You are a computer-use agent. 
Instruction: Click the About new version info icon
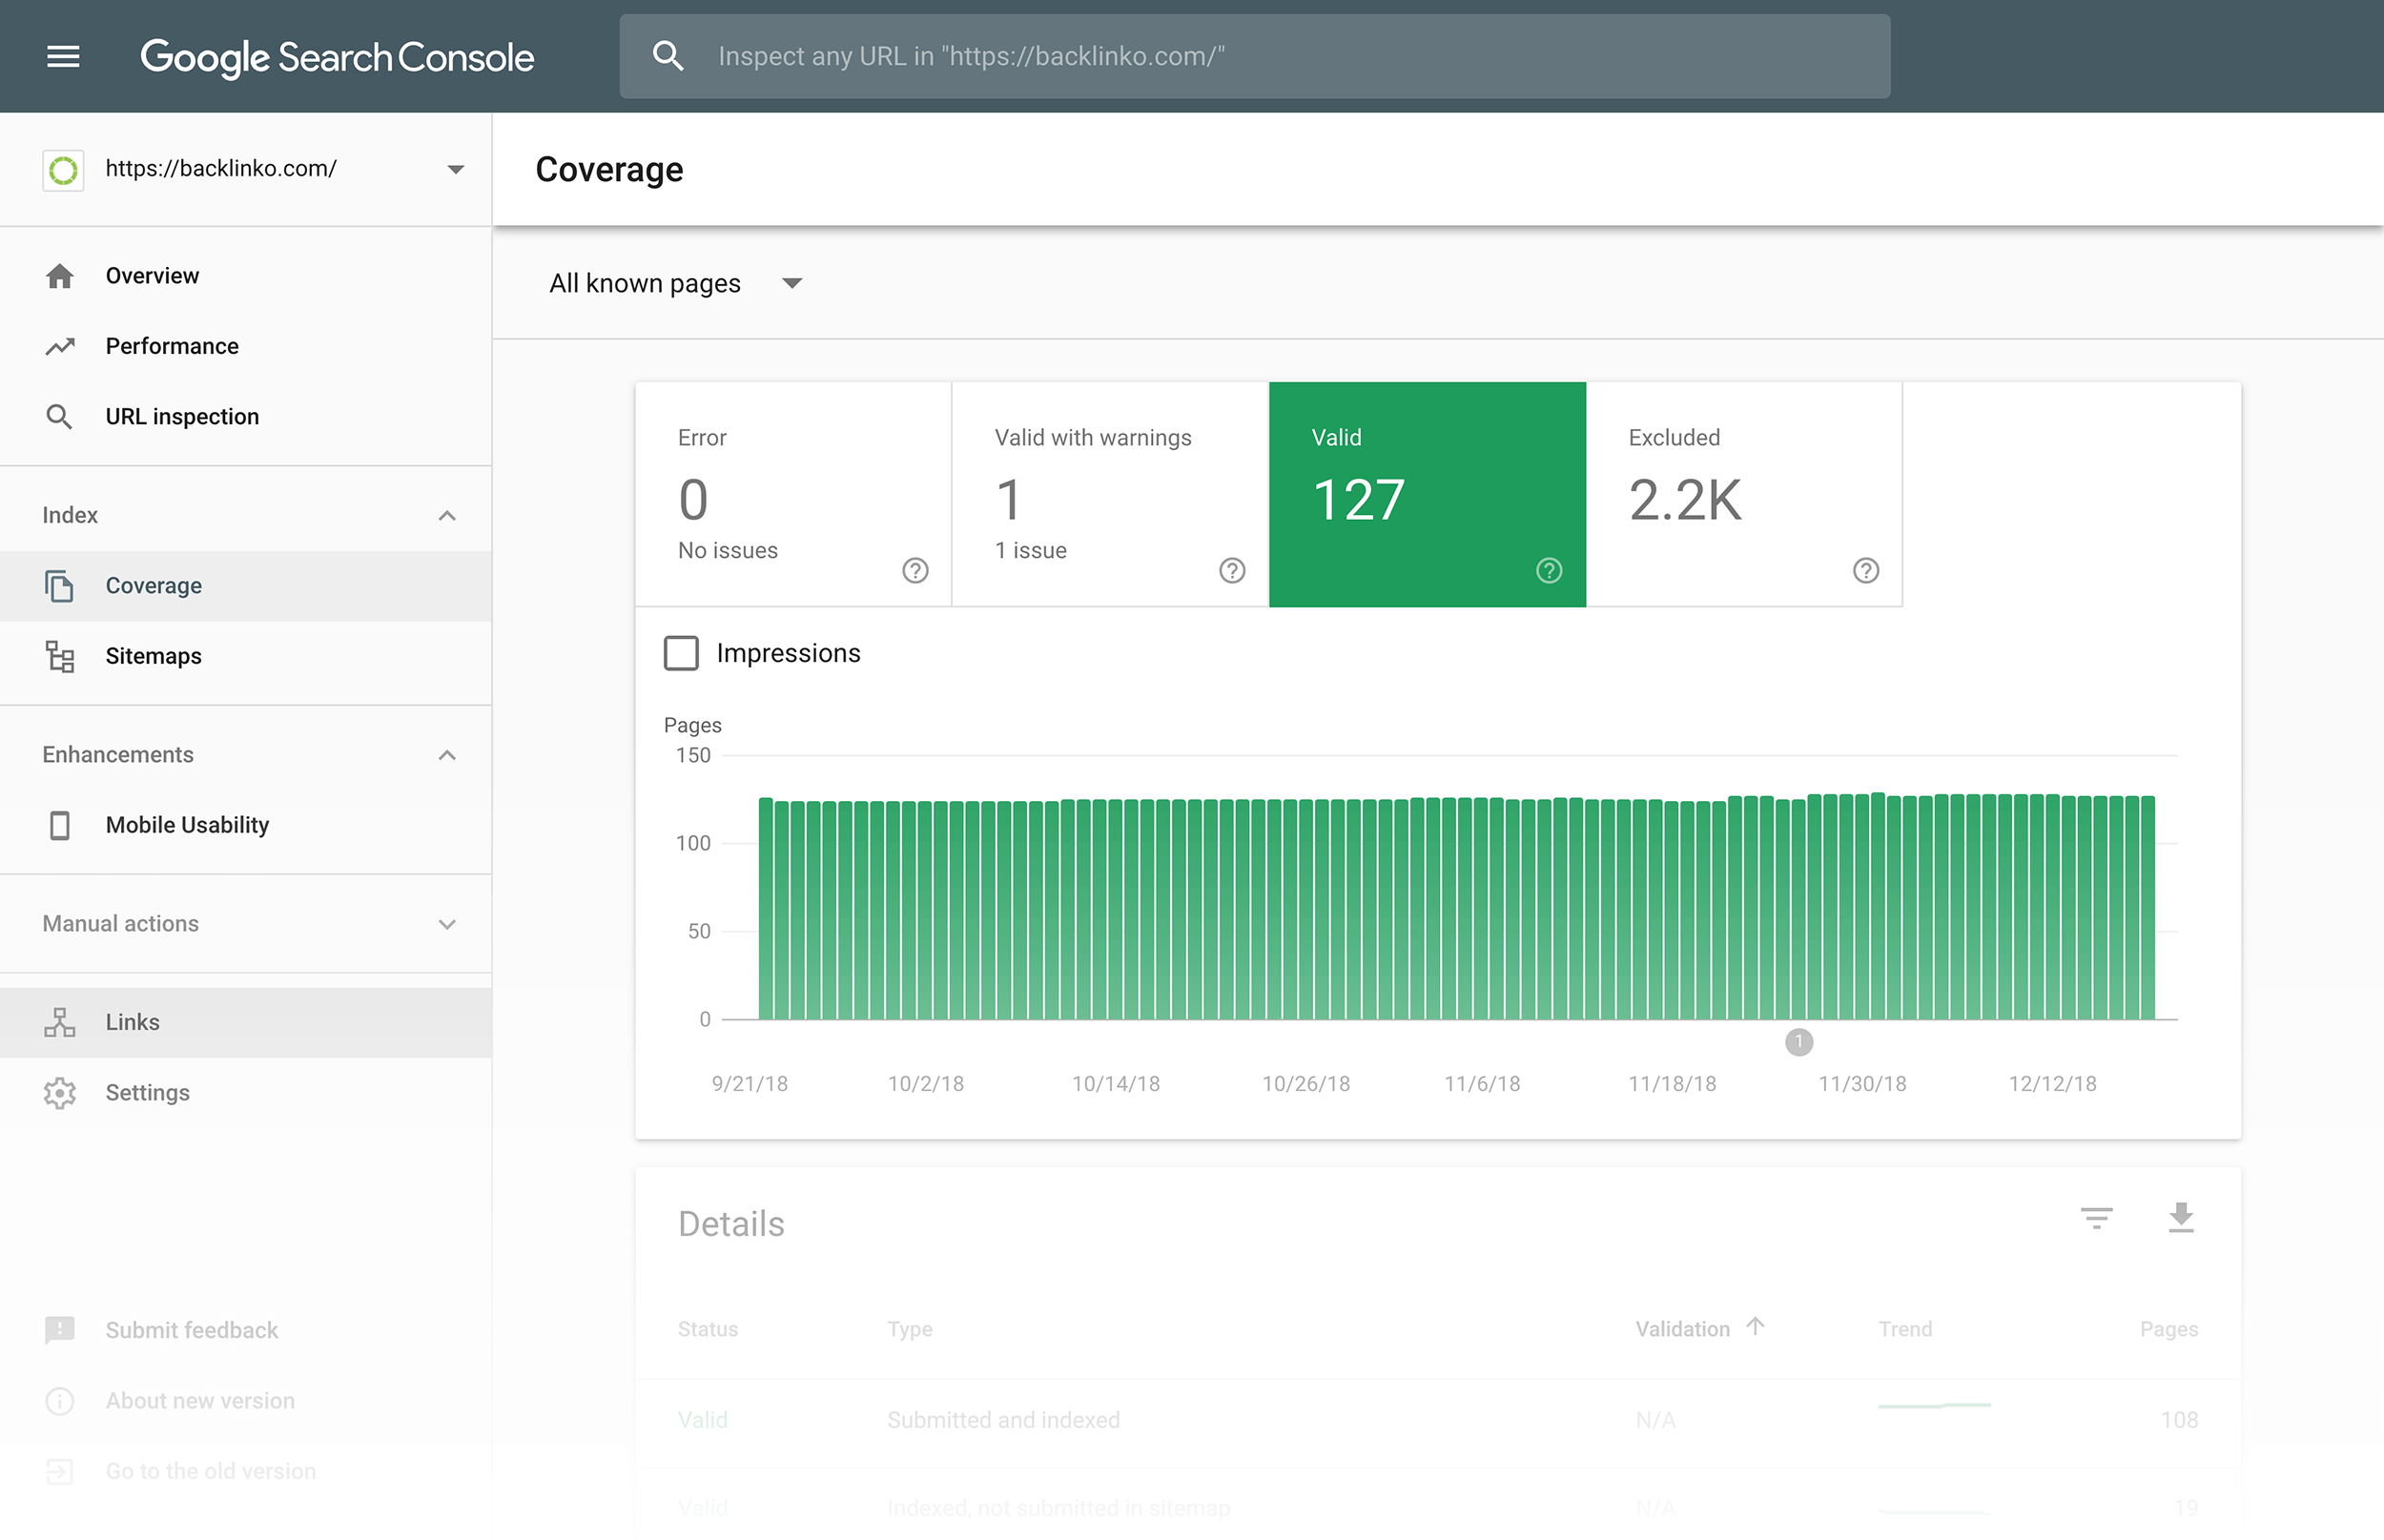pos(60,1401)
